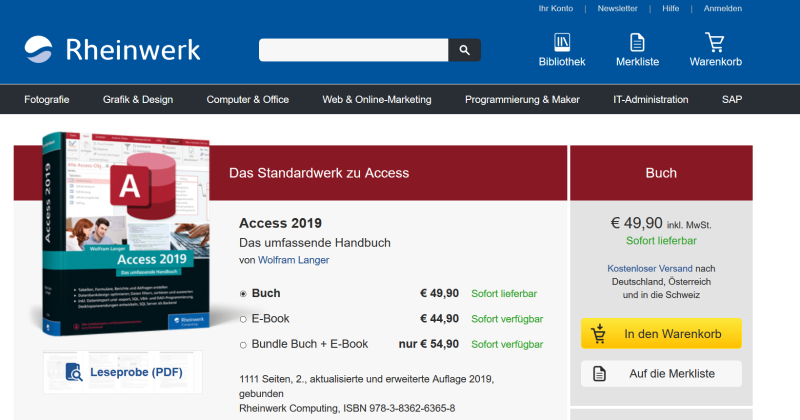
Task: Open the Web & Online-Marketing menu
Action: [377, 100]
